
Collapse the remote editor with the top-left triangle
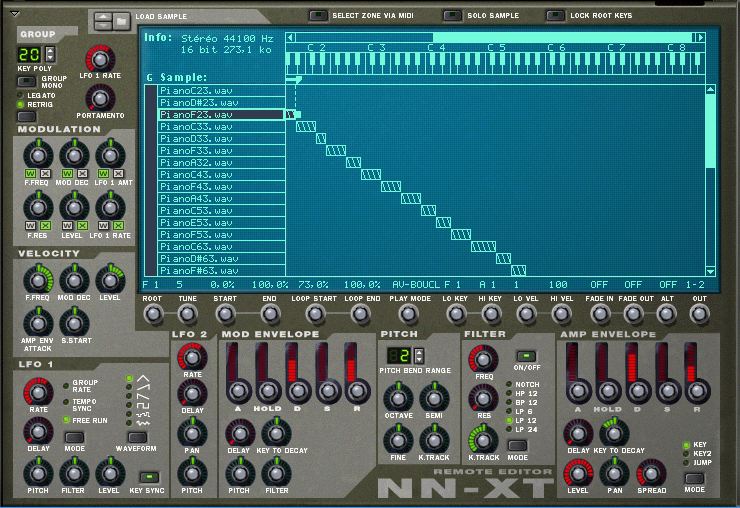15,15
